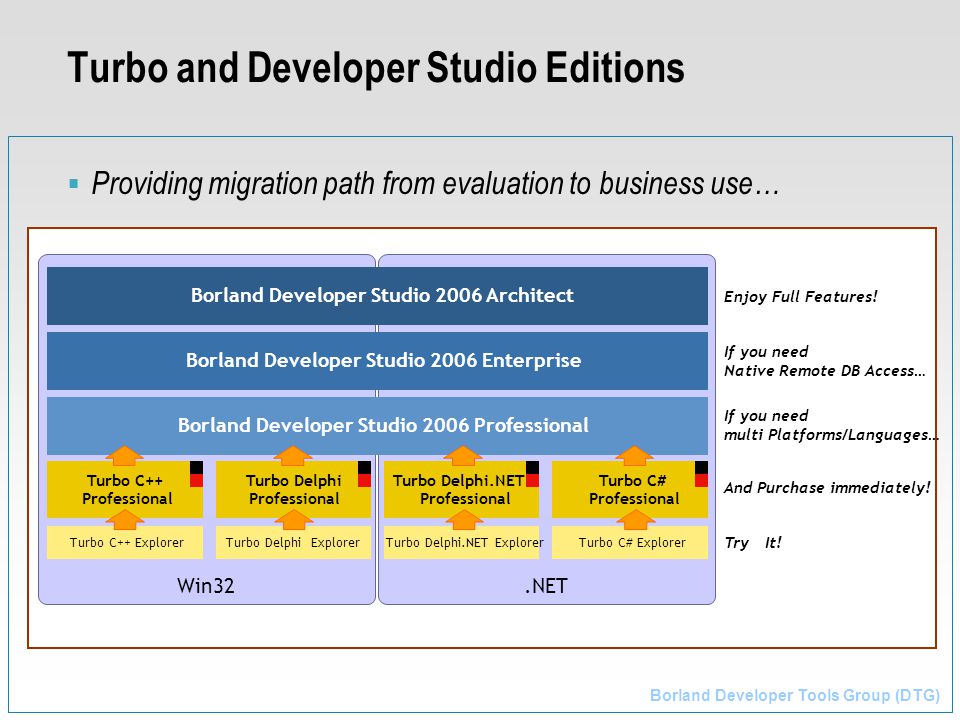Select the Turbo C# Explorer box
This screenshot has width=960, height=720.
coord(630,542)
